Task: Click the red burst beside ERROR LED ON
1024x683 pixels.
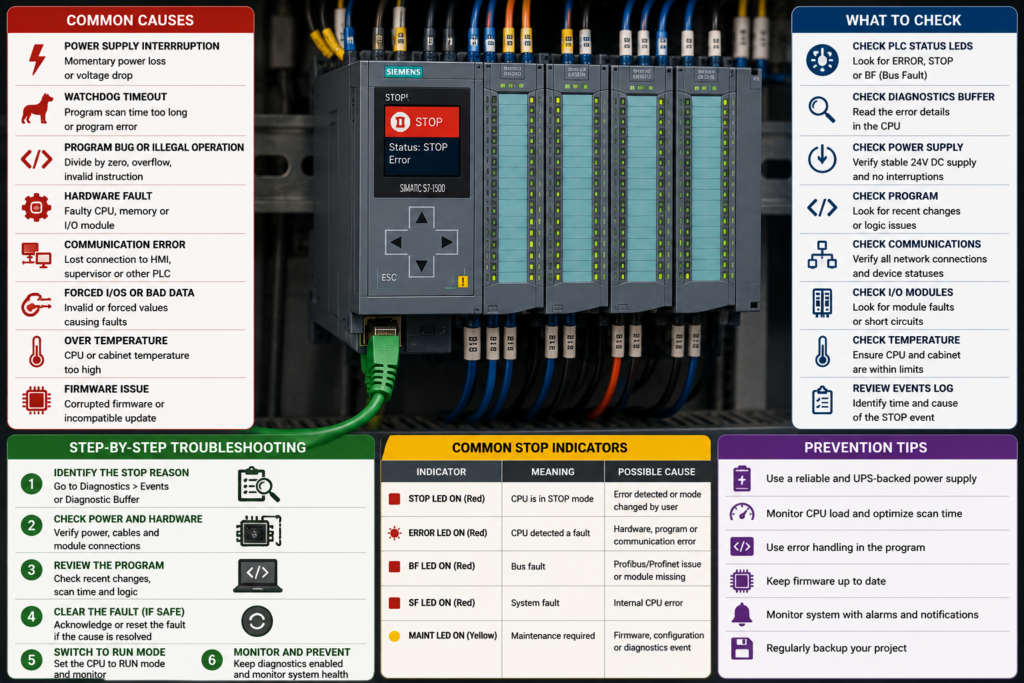Action: click(x=394, y=533)
